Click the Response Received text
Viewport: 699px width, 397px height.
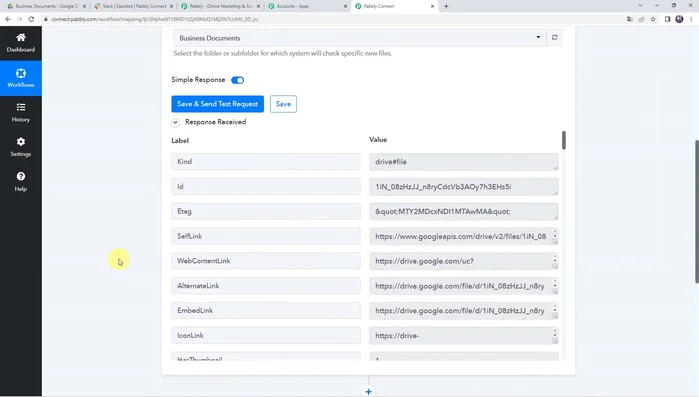[215, 122]
